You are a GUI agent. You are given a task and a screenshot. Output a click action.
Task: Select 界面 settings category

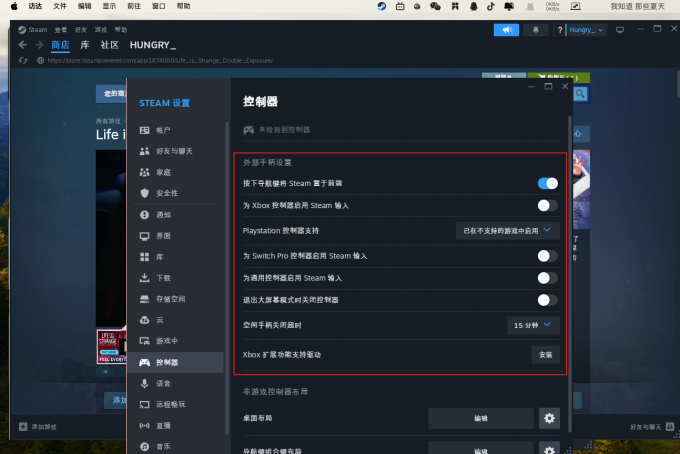pyautogui.click(x=176, y=236)
